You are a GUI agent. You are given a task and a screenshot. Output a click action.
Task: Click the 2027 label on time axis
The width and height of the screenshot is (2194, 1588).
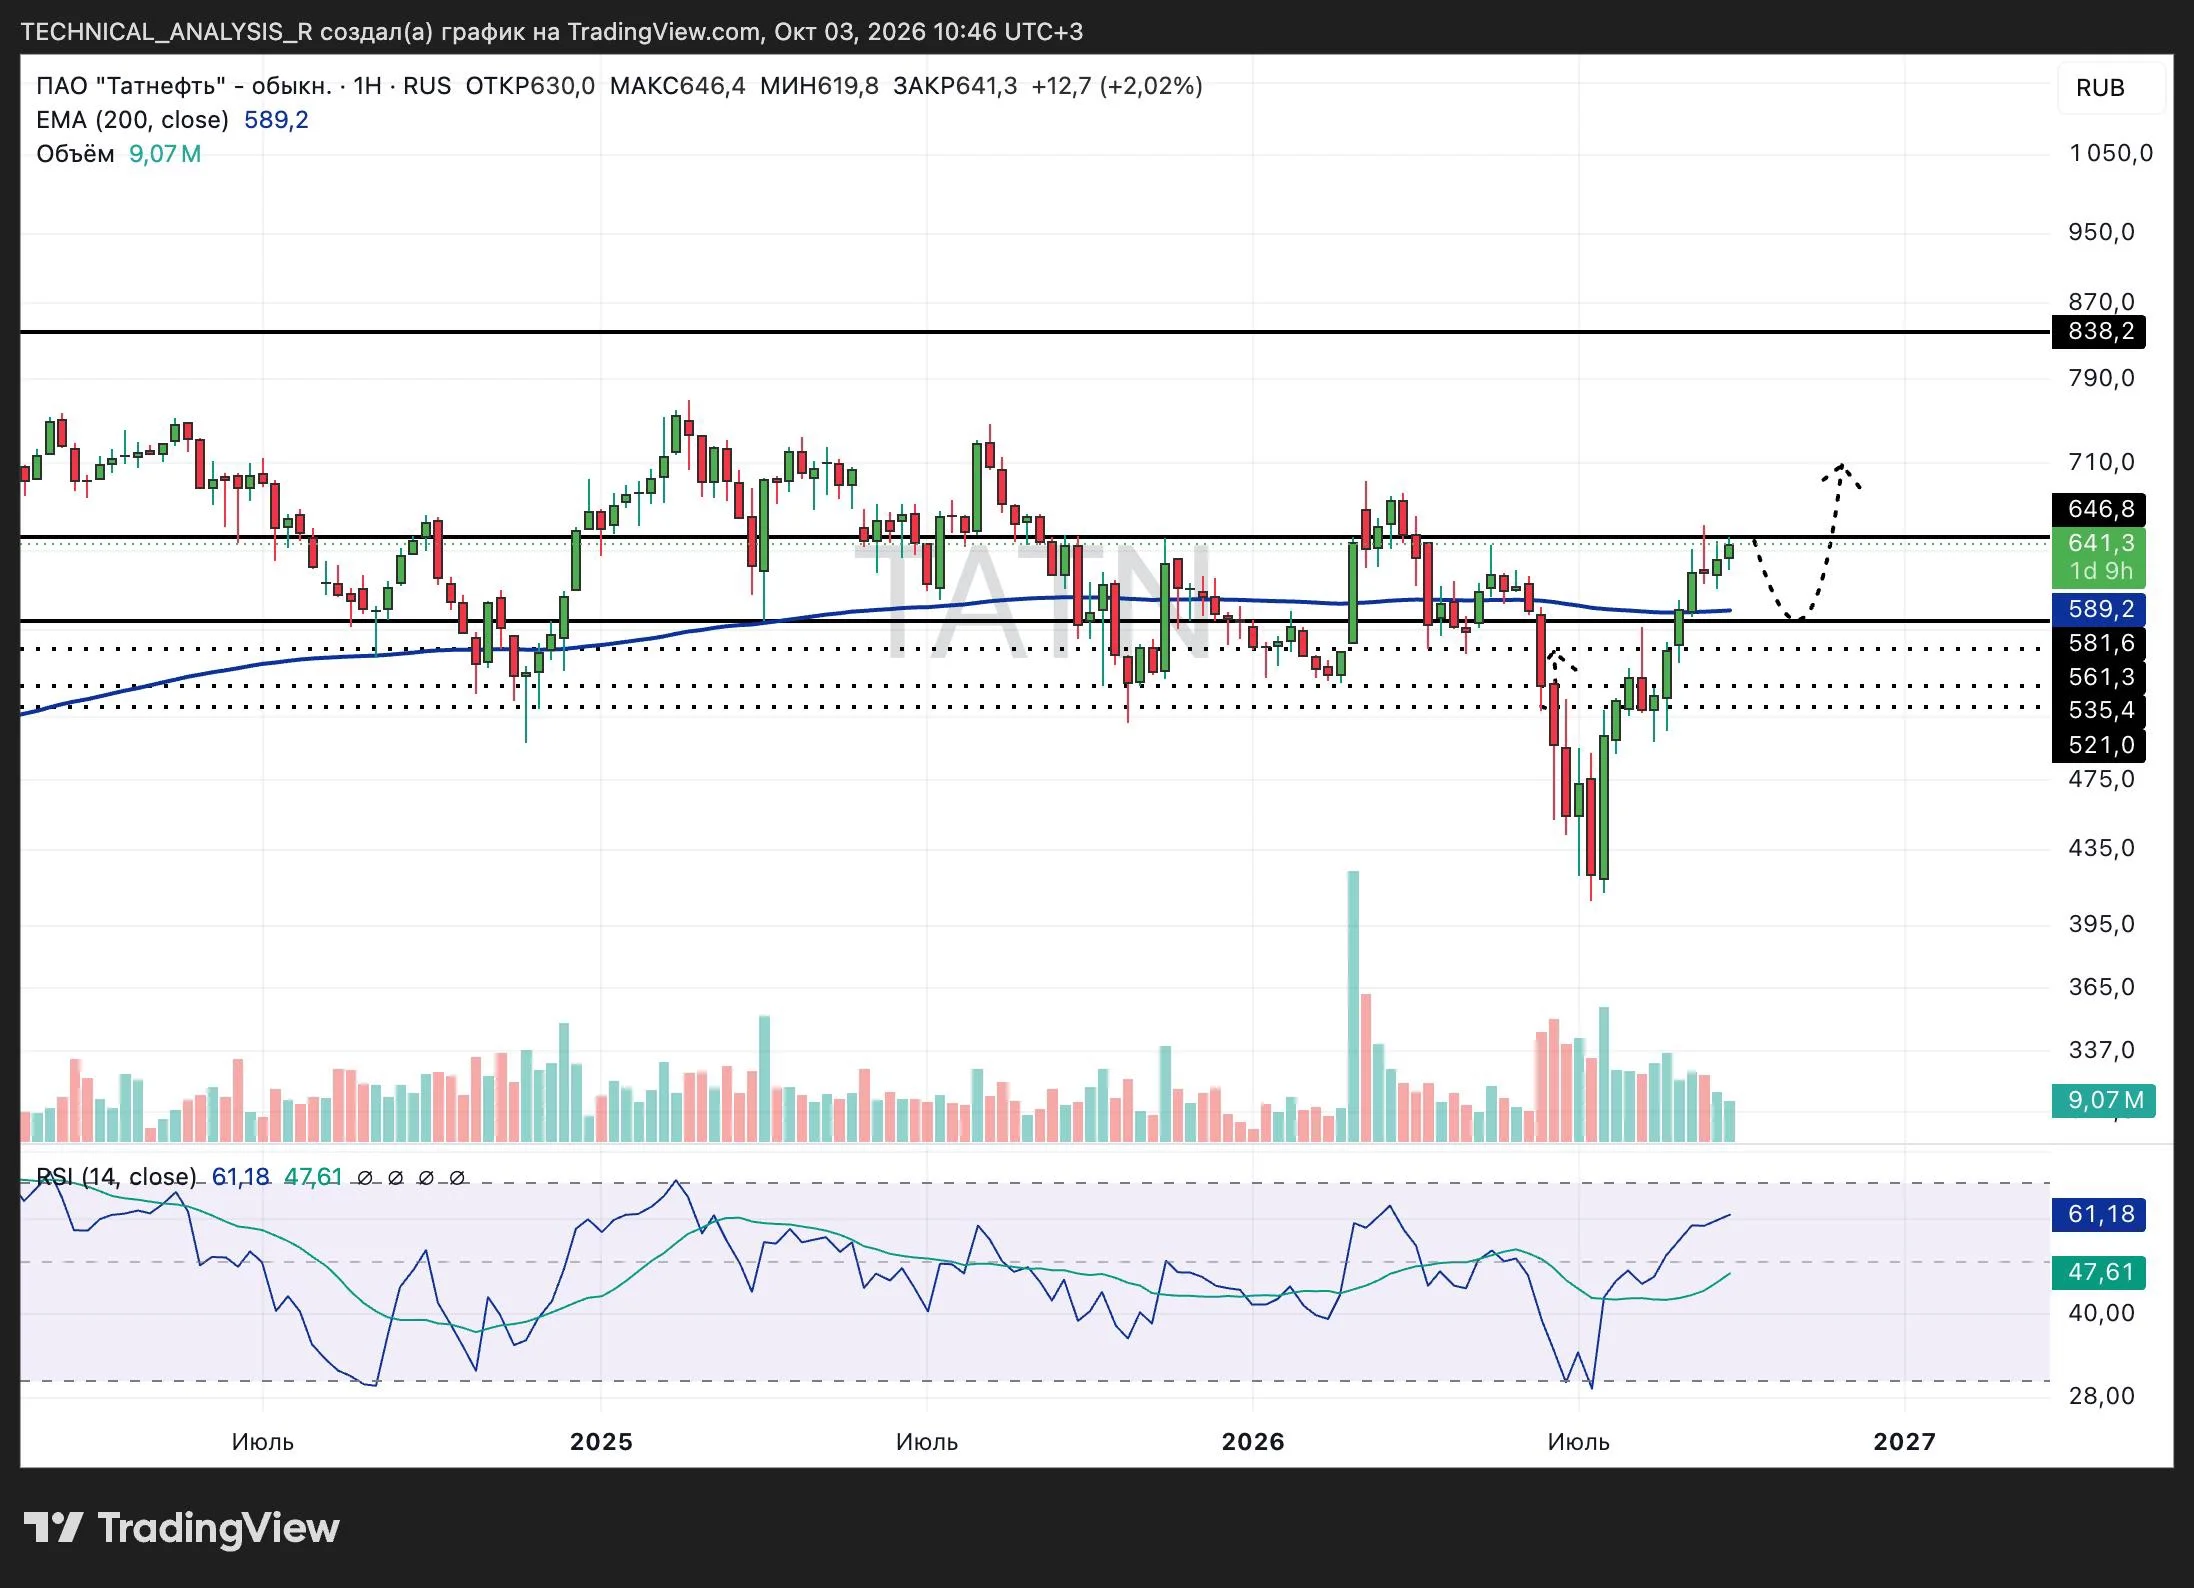(x=1904, y=1442)
